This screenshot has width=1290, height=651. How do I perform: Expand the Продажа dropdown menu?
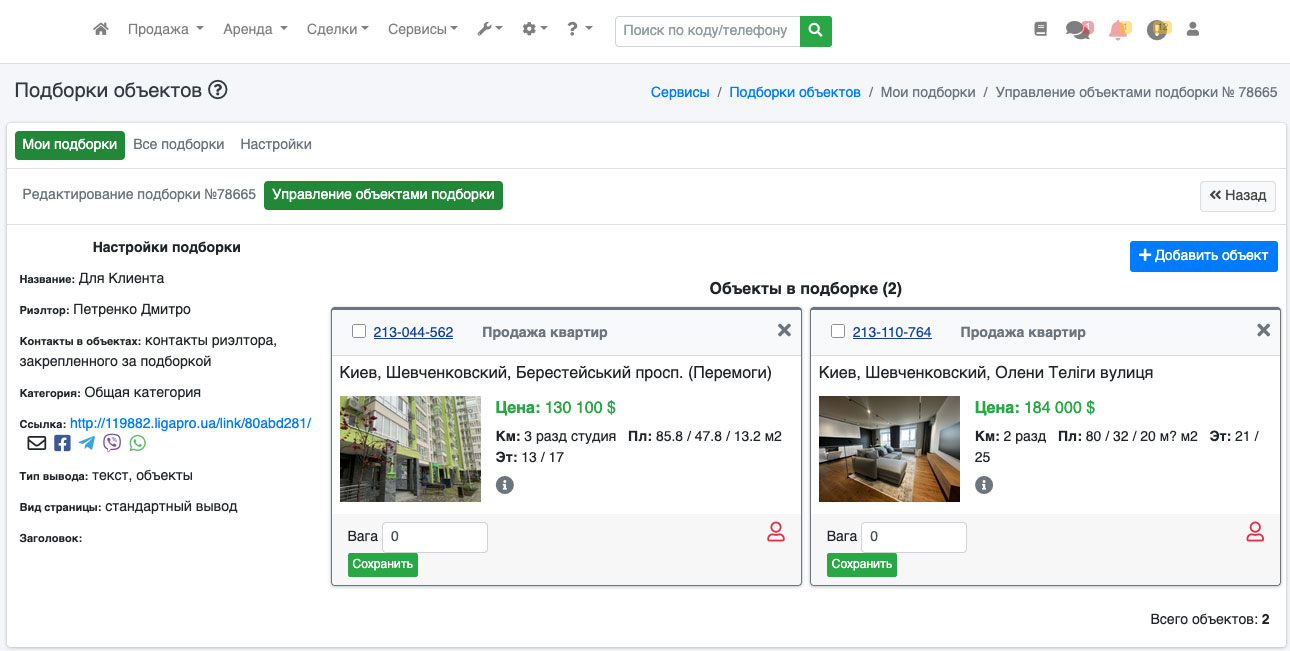(x=165, y=30)
